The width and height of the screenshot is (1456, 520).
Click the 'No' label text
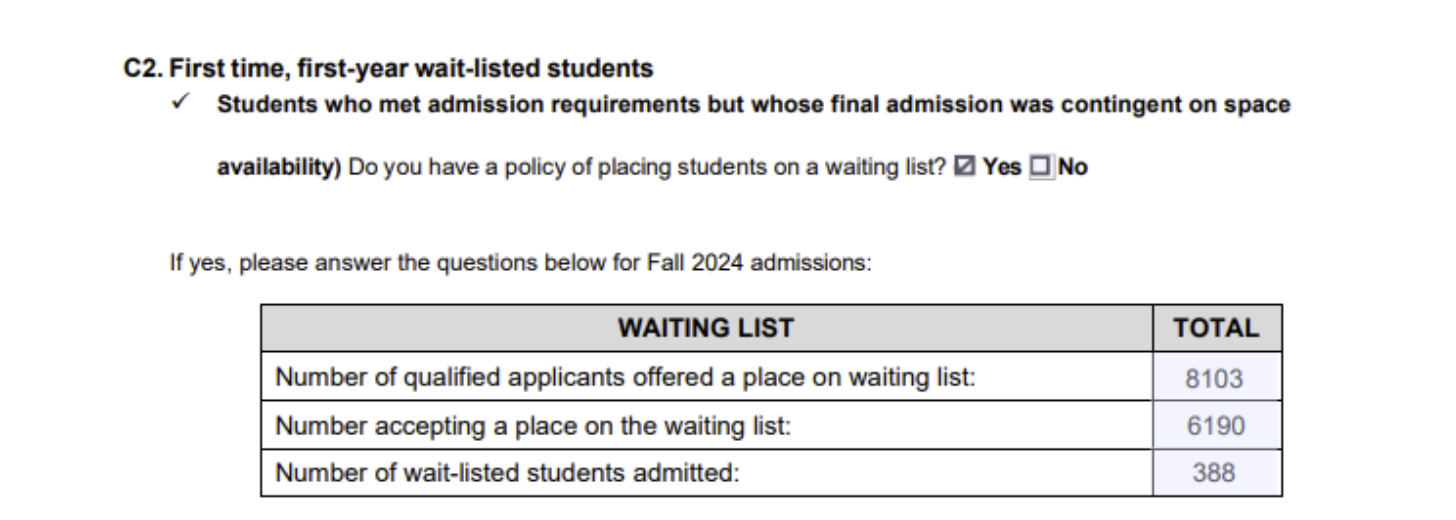[1072, 168]
